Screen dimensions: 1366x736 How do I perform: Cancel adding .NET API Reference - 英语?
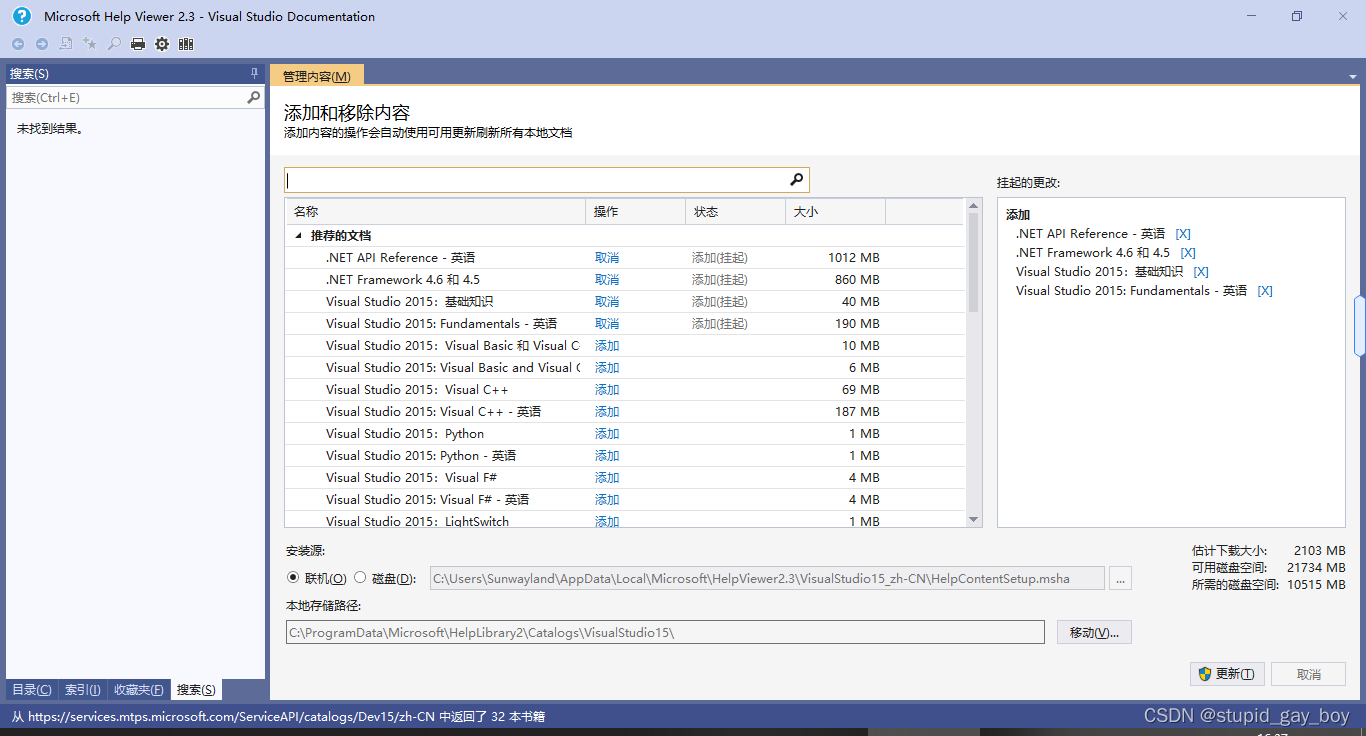click(607, 258)
